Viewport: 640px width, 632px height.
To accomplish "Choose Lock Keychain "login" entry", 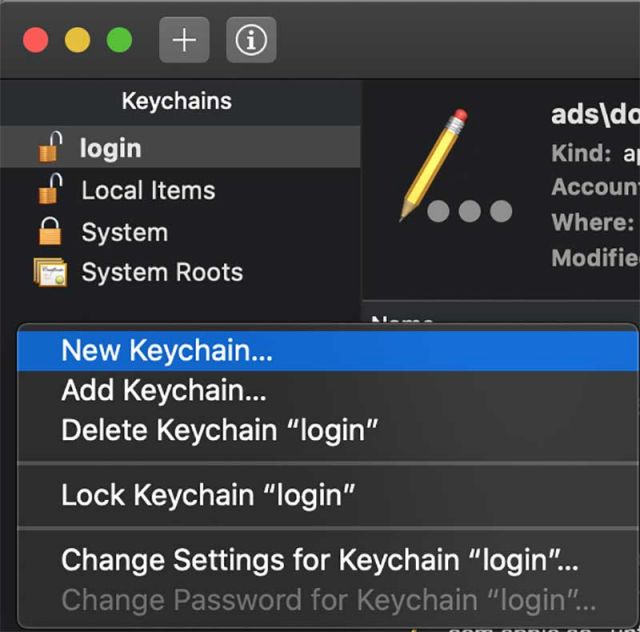I will (327, 495).
